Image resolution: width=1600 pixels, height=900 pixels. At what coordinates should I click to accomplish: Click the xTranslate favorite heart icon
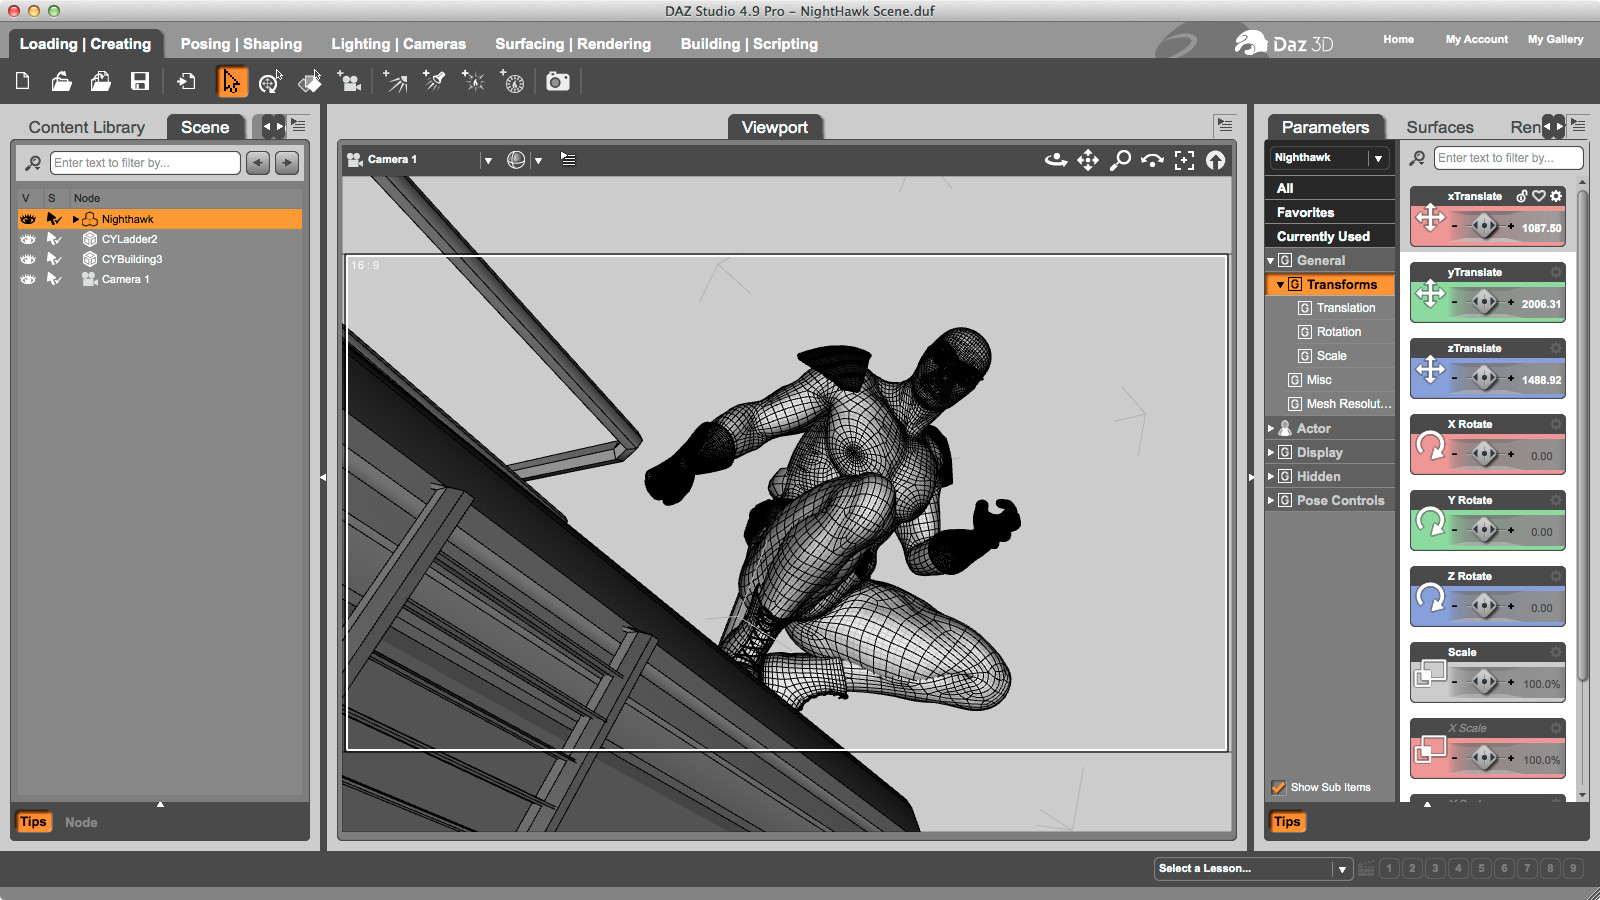(1539, 196)
